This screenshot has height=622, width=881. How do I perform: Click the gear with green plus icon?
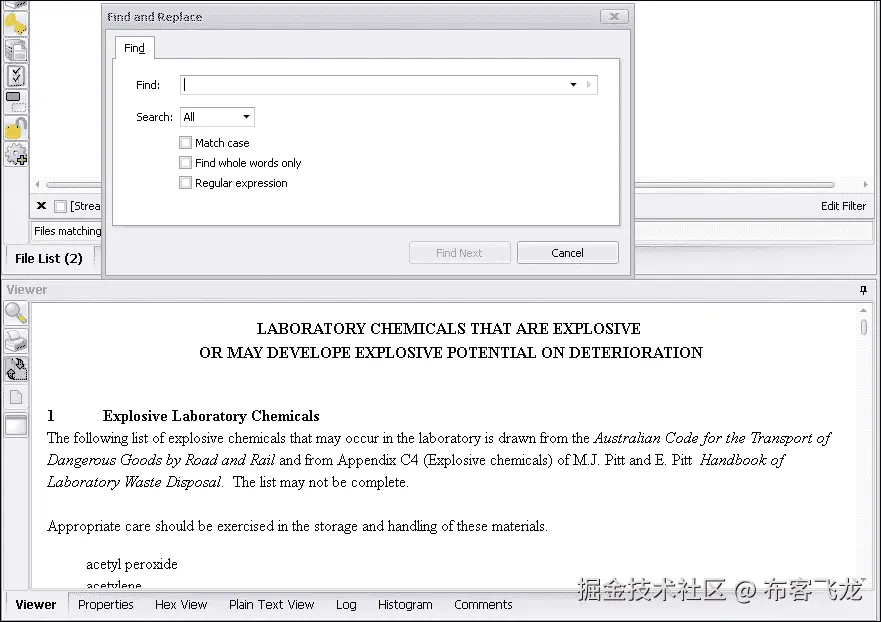tap(16, 154)
